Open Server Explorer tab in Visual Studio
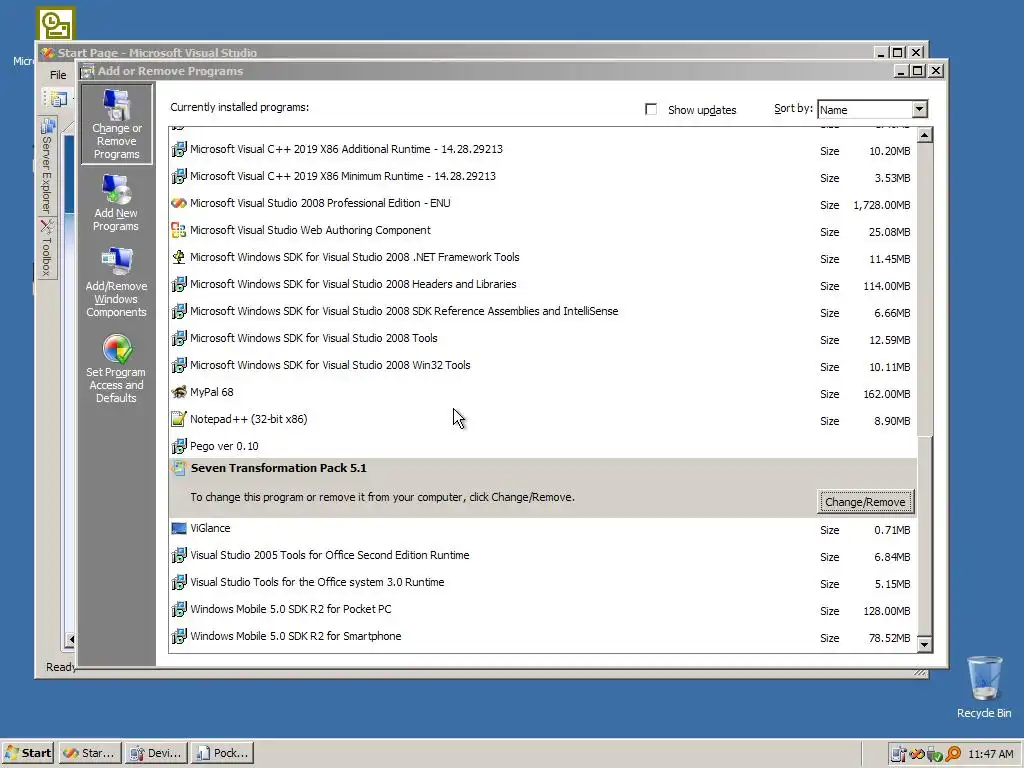Viewport: 1024px width, 768px height. 47,167
